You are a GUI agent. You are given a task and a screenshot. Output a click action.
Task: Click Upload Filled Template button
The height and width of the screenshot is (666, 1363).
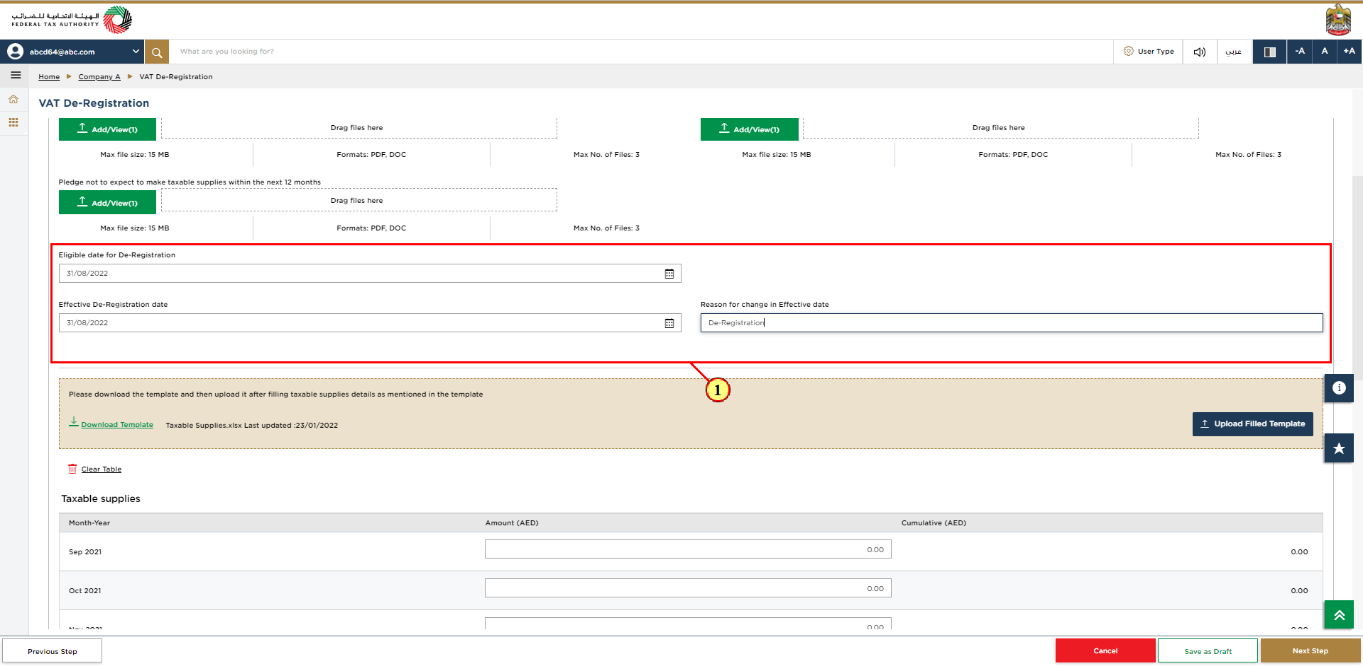[x=1252, y=424]
